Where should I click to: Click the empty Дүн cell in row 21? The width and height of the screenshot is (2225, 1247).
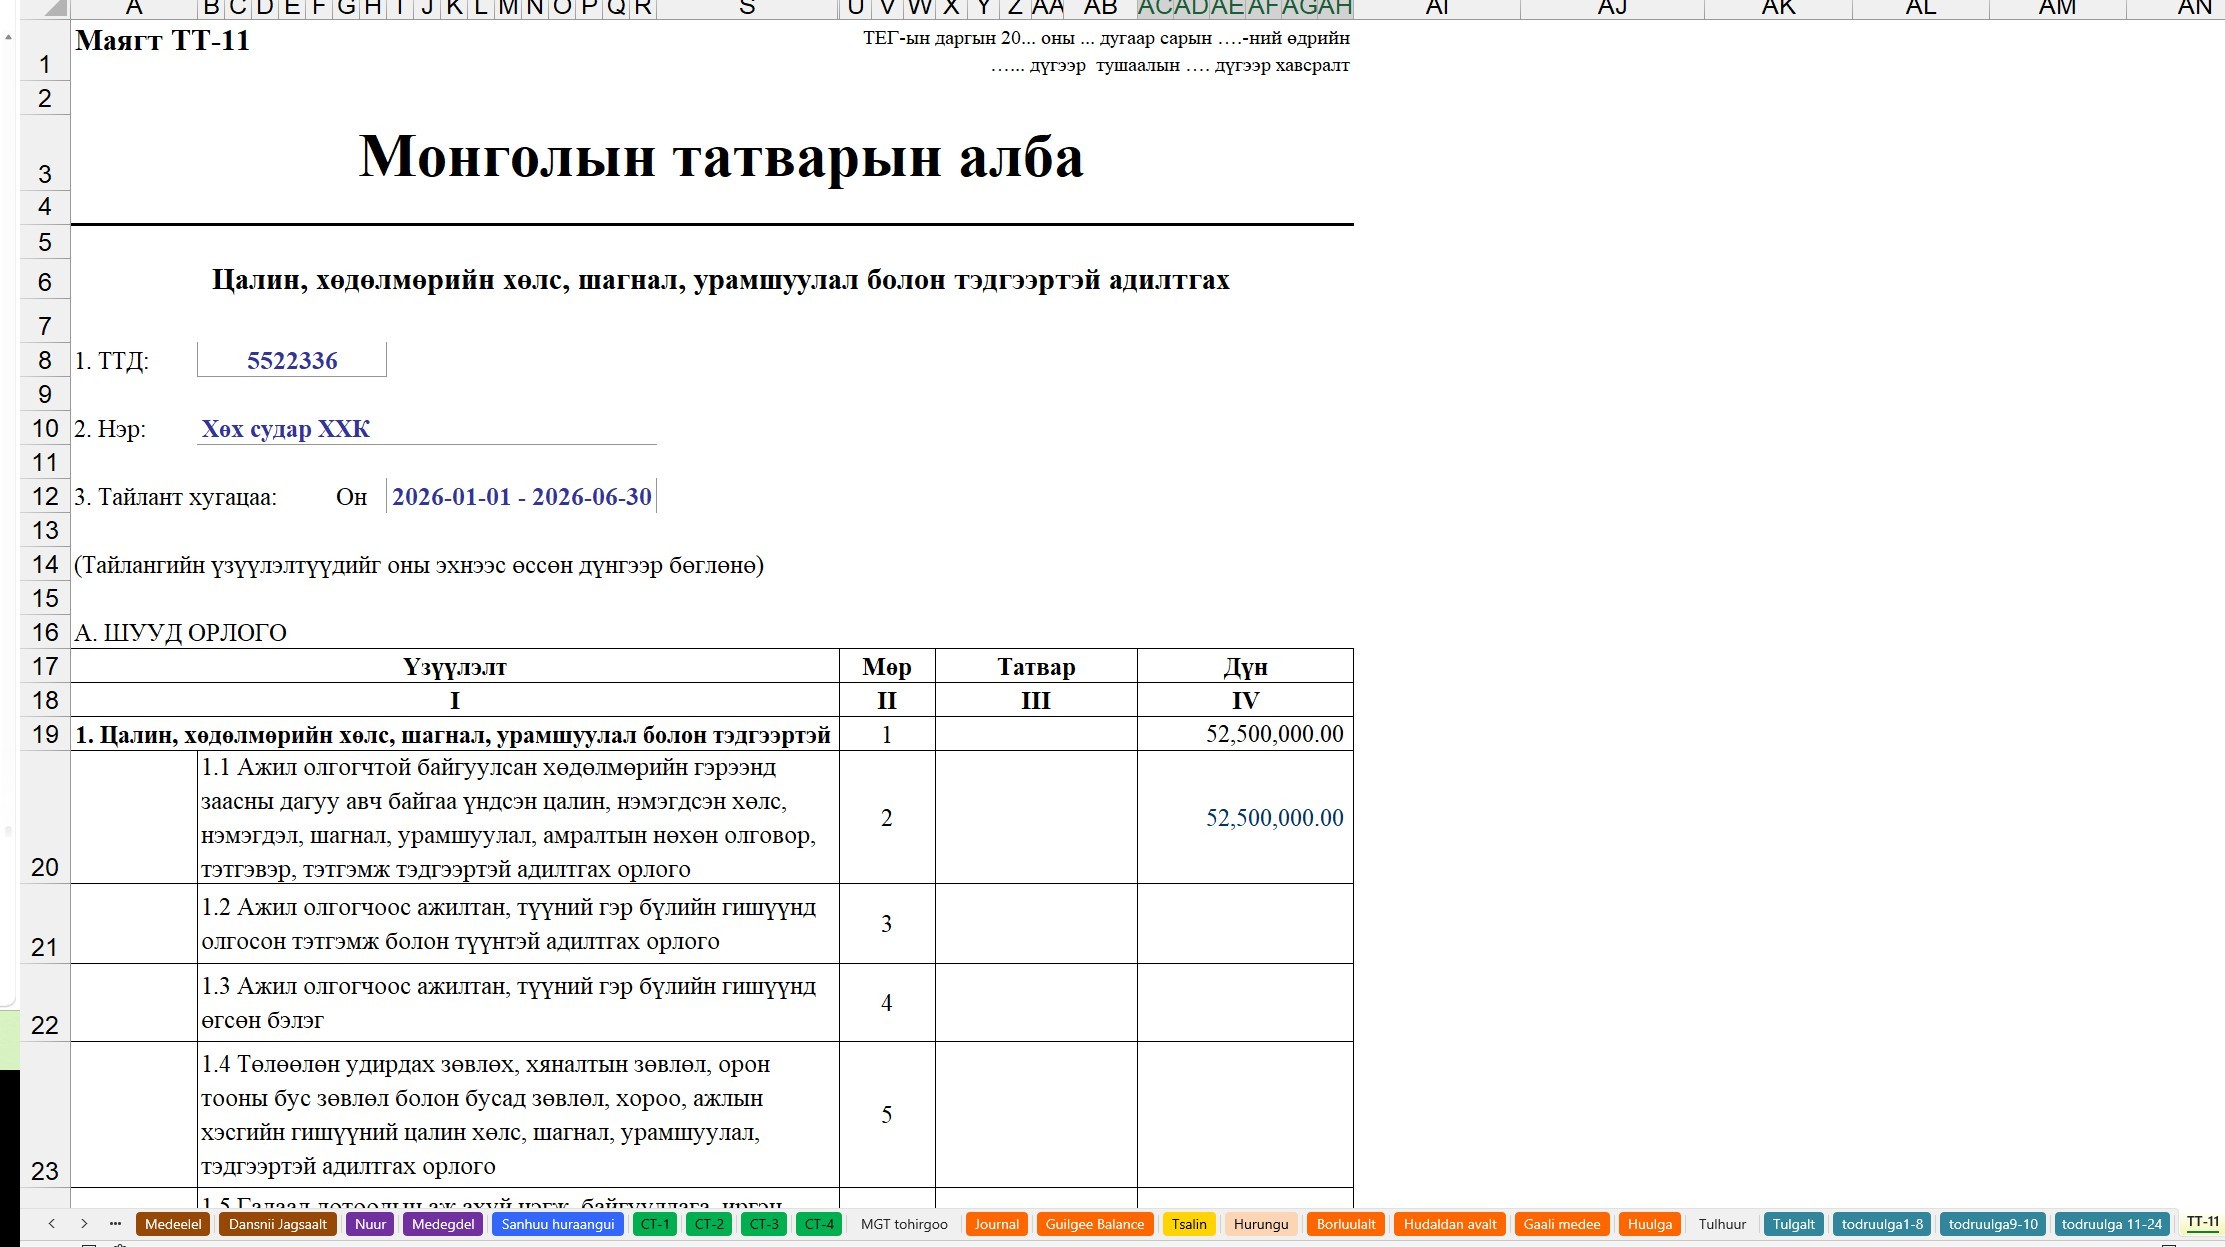click(1245, 924)
